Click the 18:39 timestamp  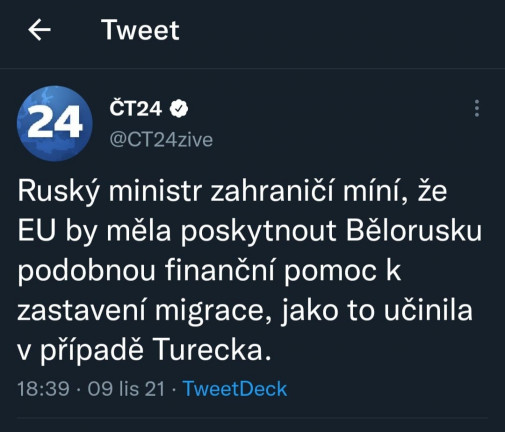43,389
